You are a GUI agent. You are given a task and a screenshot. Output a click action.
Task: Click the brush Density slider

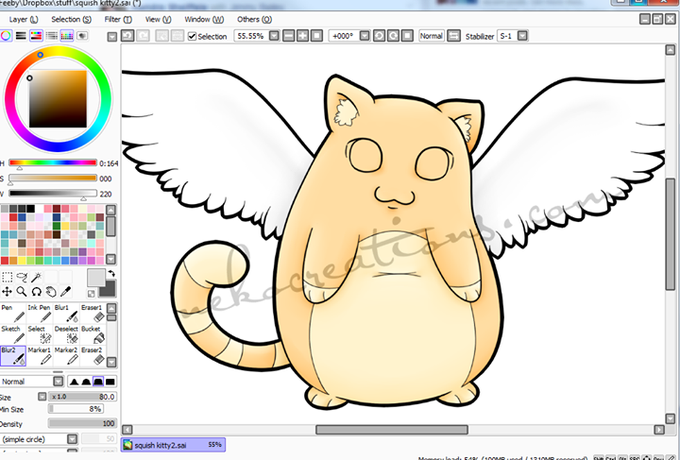click(82, 423)
